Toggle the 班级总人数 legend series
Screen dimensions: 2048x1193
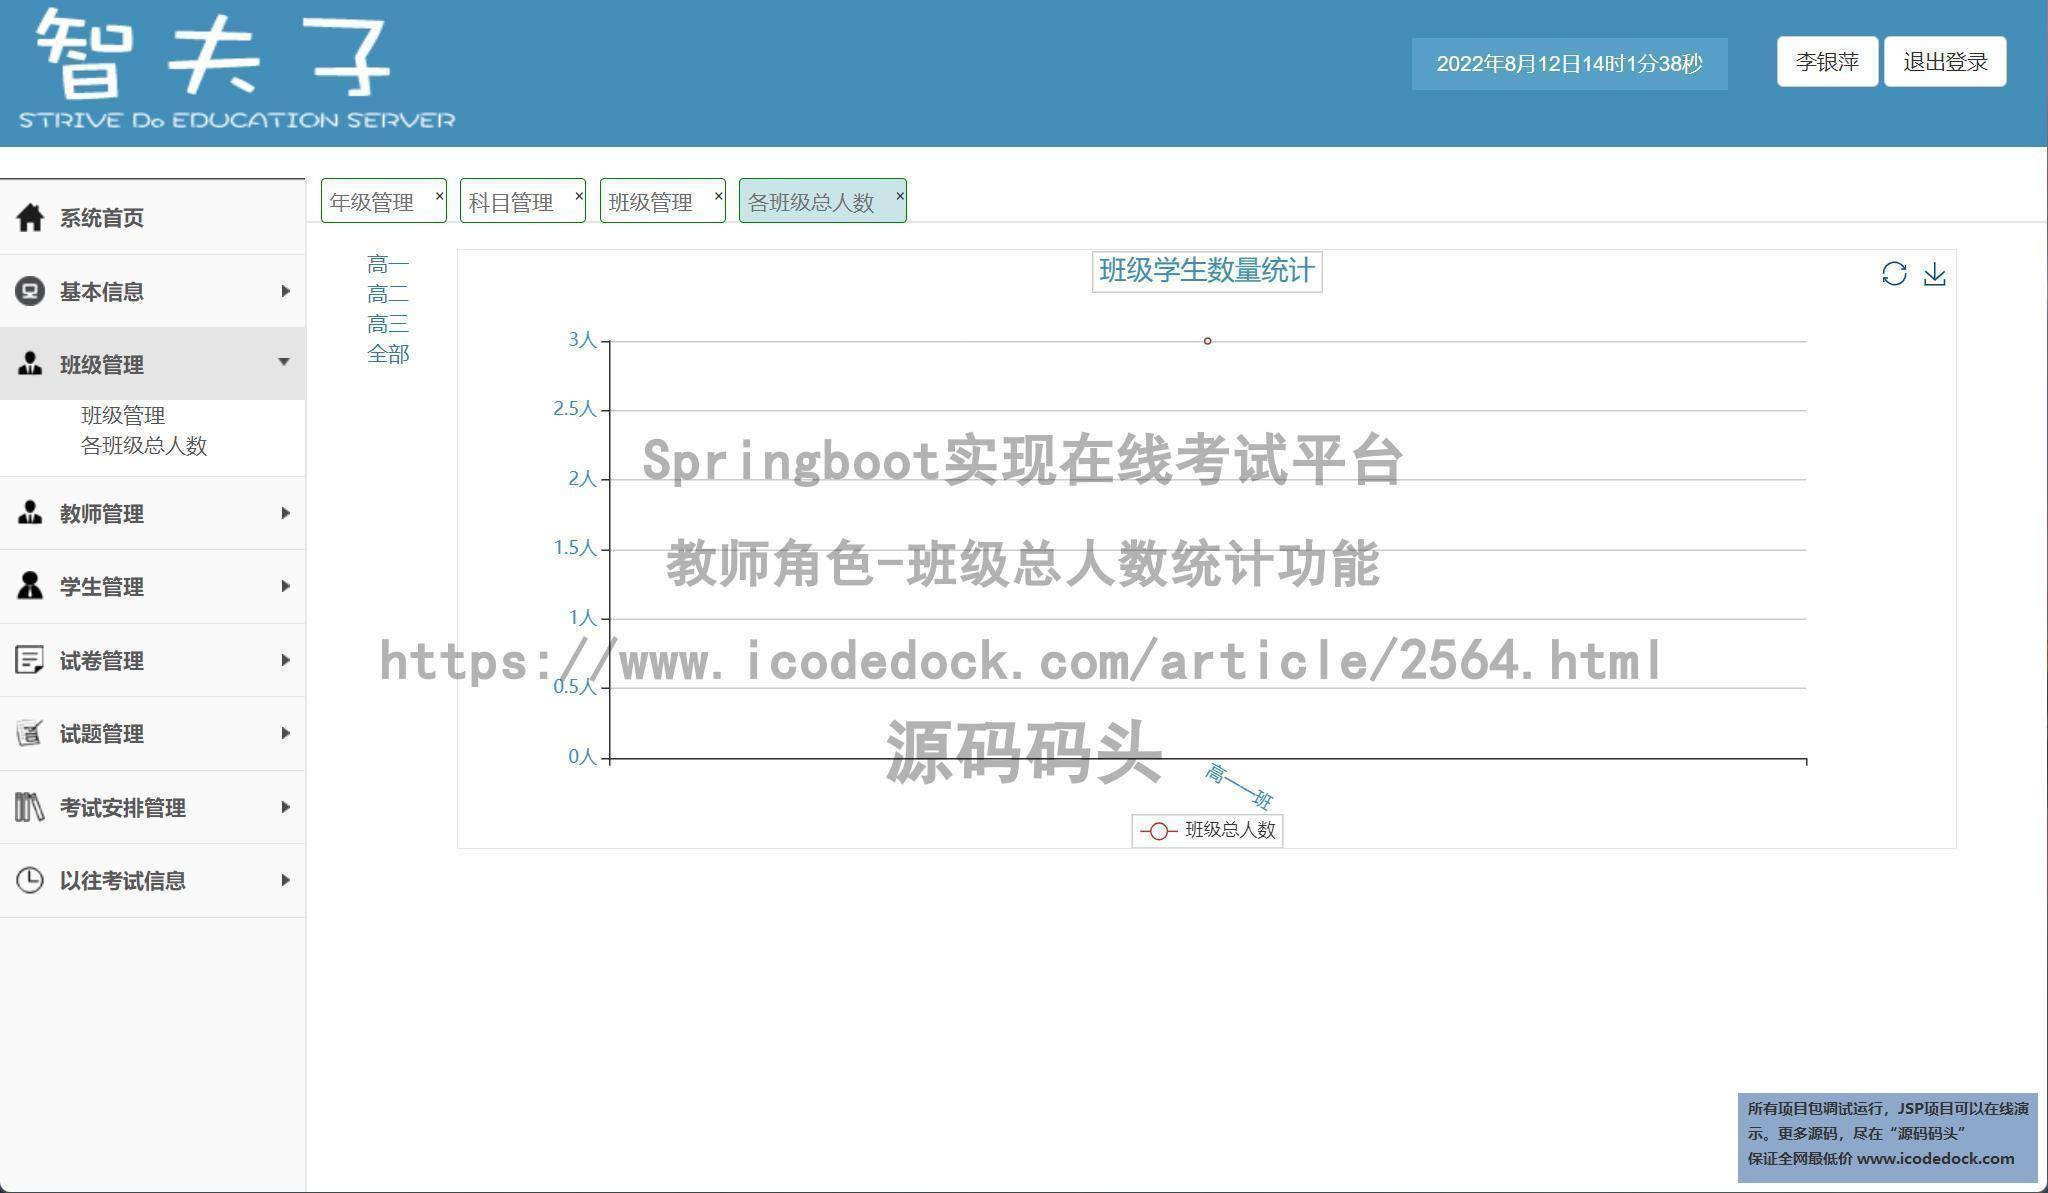coord(1207,830)
